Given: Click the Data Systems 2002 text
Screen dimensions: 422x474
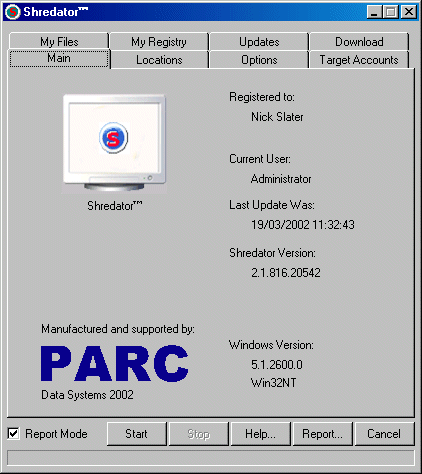Looking at the screenshot, I should [87, 395].
